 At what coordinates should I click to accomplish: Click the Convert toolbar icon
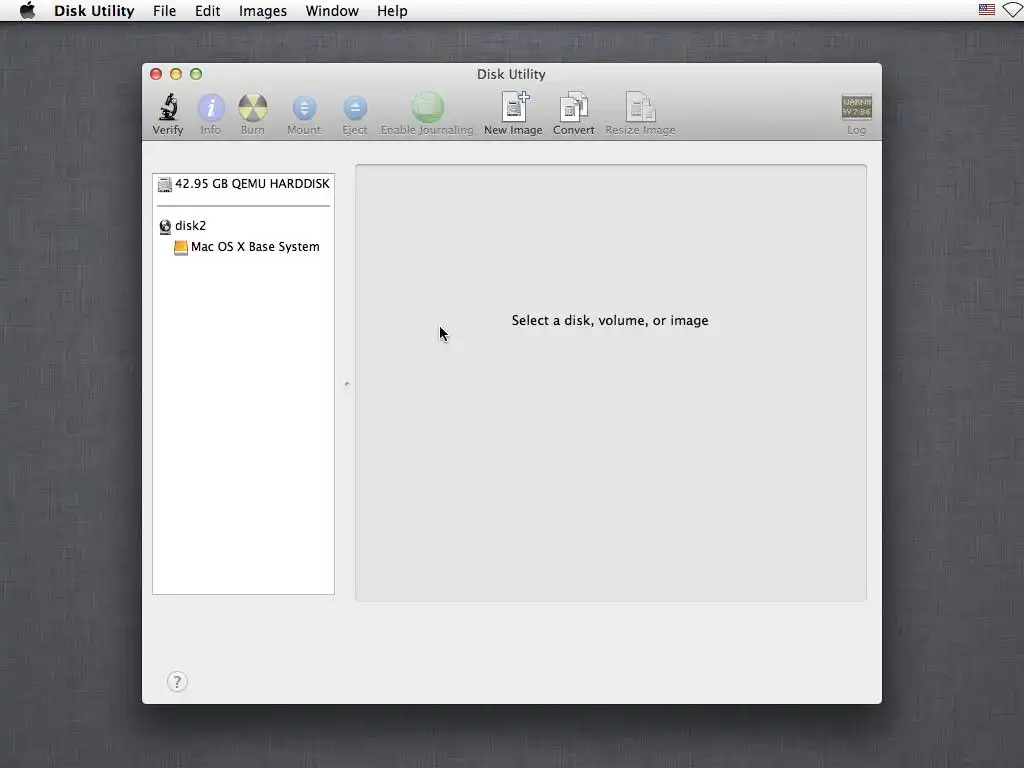pos(573,106)
